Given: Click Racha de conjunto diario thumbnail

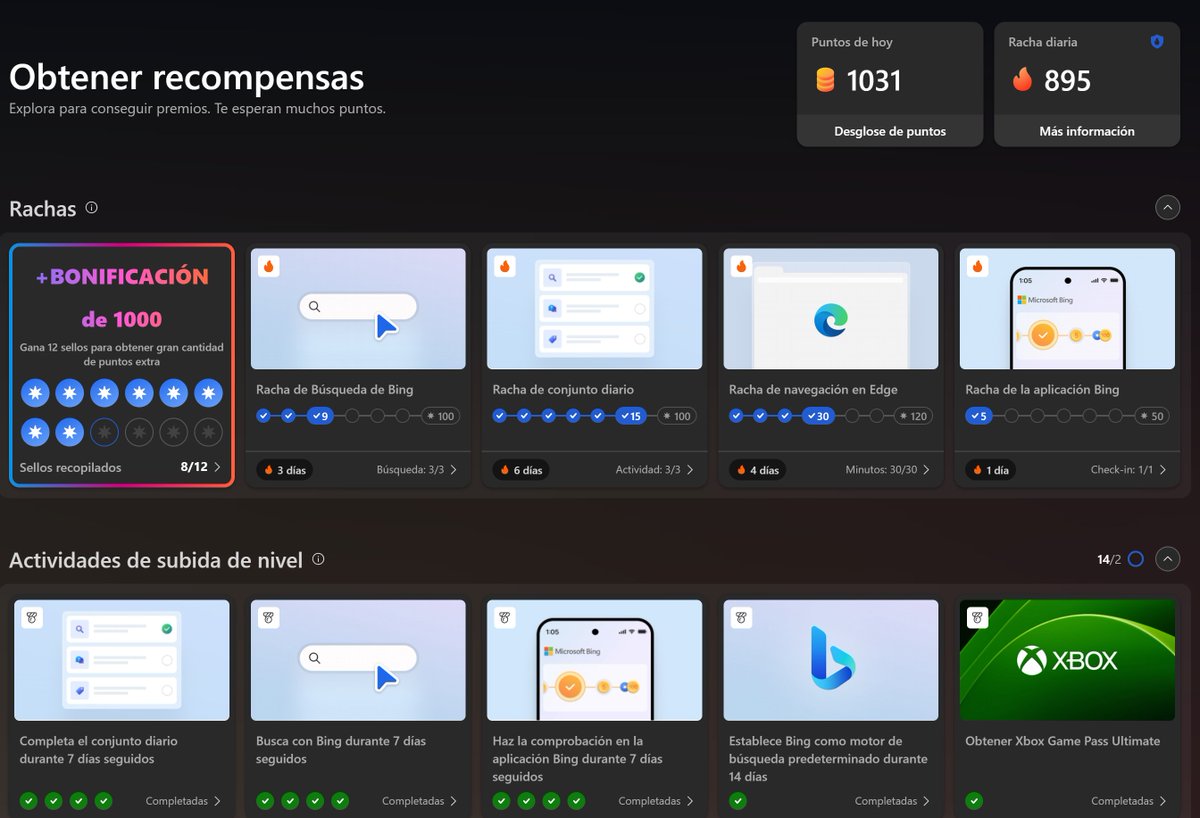Looking at the screenshot, I should (x=595, y=309).
